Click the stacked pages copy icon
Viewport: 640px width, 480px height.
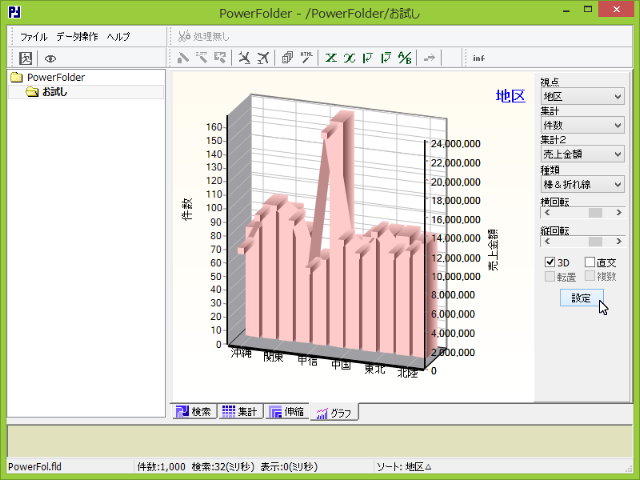pyautogui.click(x=287, y=58)
